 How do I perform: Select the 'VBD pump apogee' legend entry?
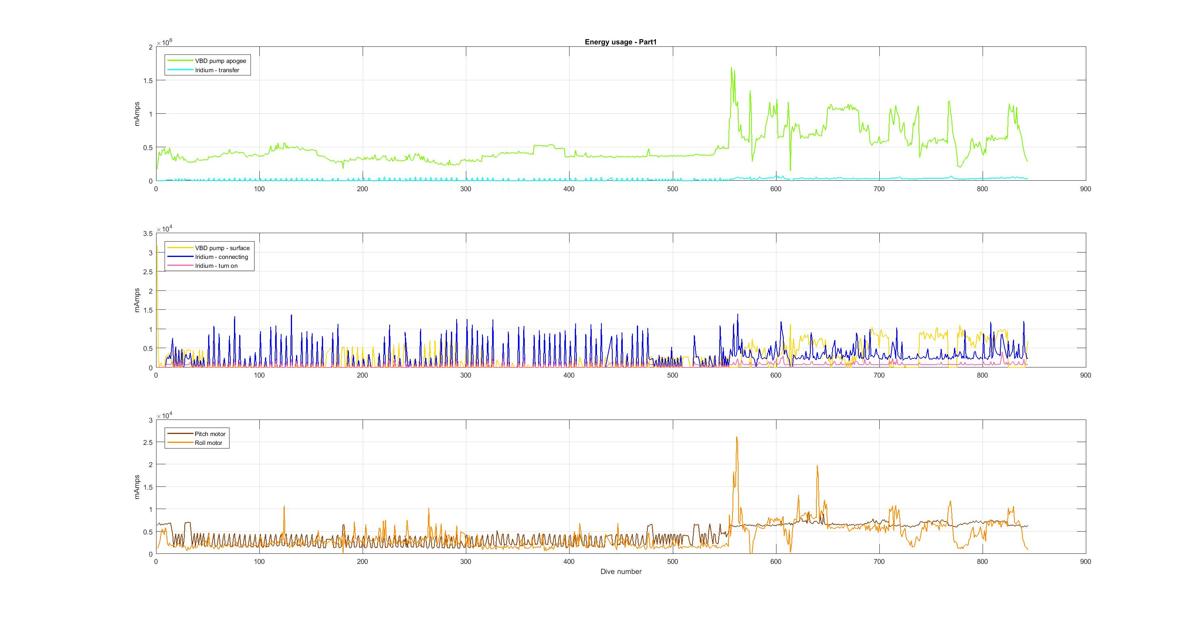pyautogui.click(x=221, y=61)
